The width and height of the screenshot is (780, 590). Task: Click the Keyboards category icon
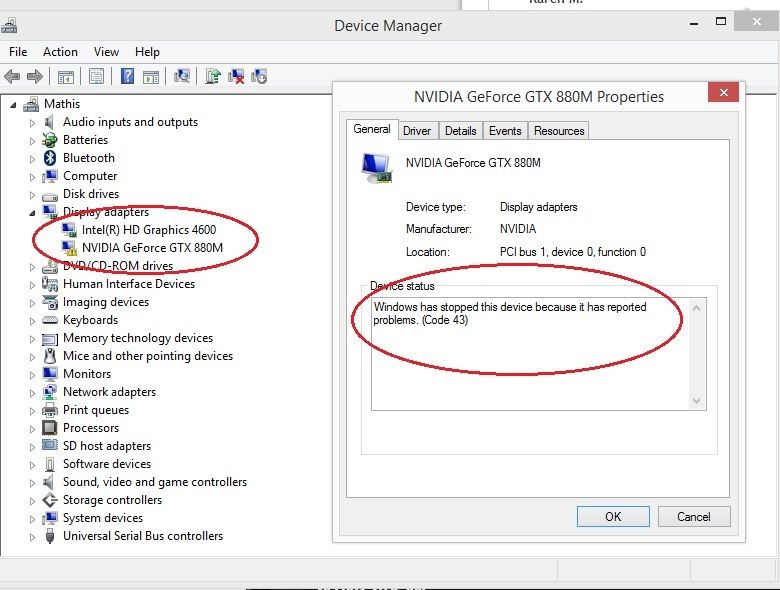(x=50, y=320)
